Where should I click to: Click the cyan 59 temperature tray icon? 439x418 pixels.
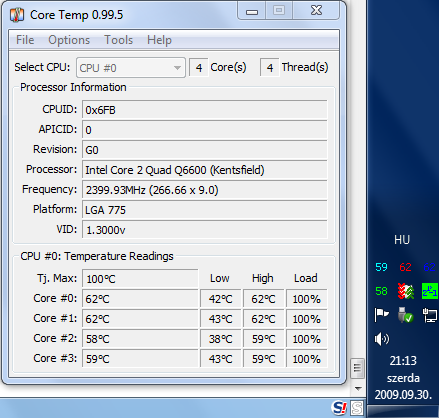click(381, 267)
